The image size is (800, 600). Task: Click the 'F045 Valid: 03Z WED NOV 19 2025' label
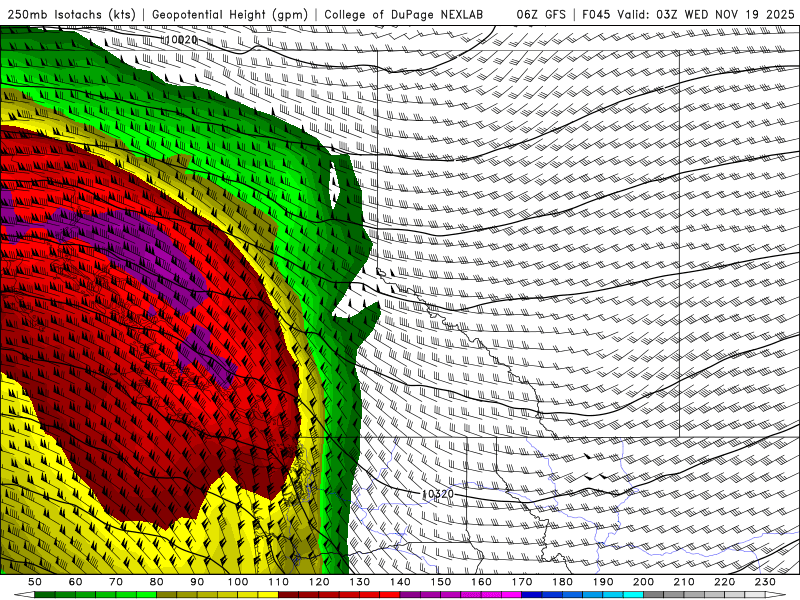688,14
